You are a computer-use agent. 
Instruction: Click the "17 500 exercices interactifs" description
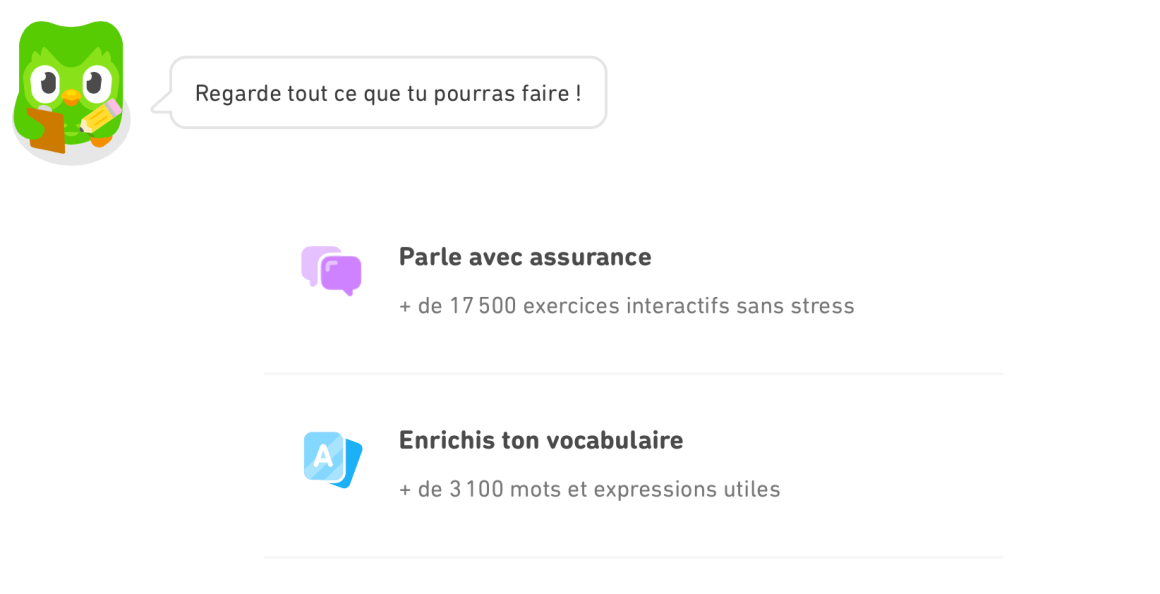(x=626, y=306)
